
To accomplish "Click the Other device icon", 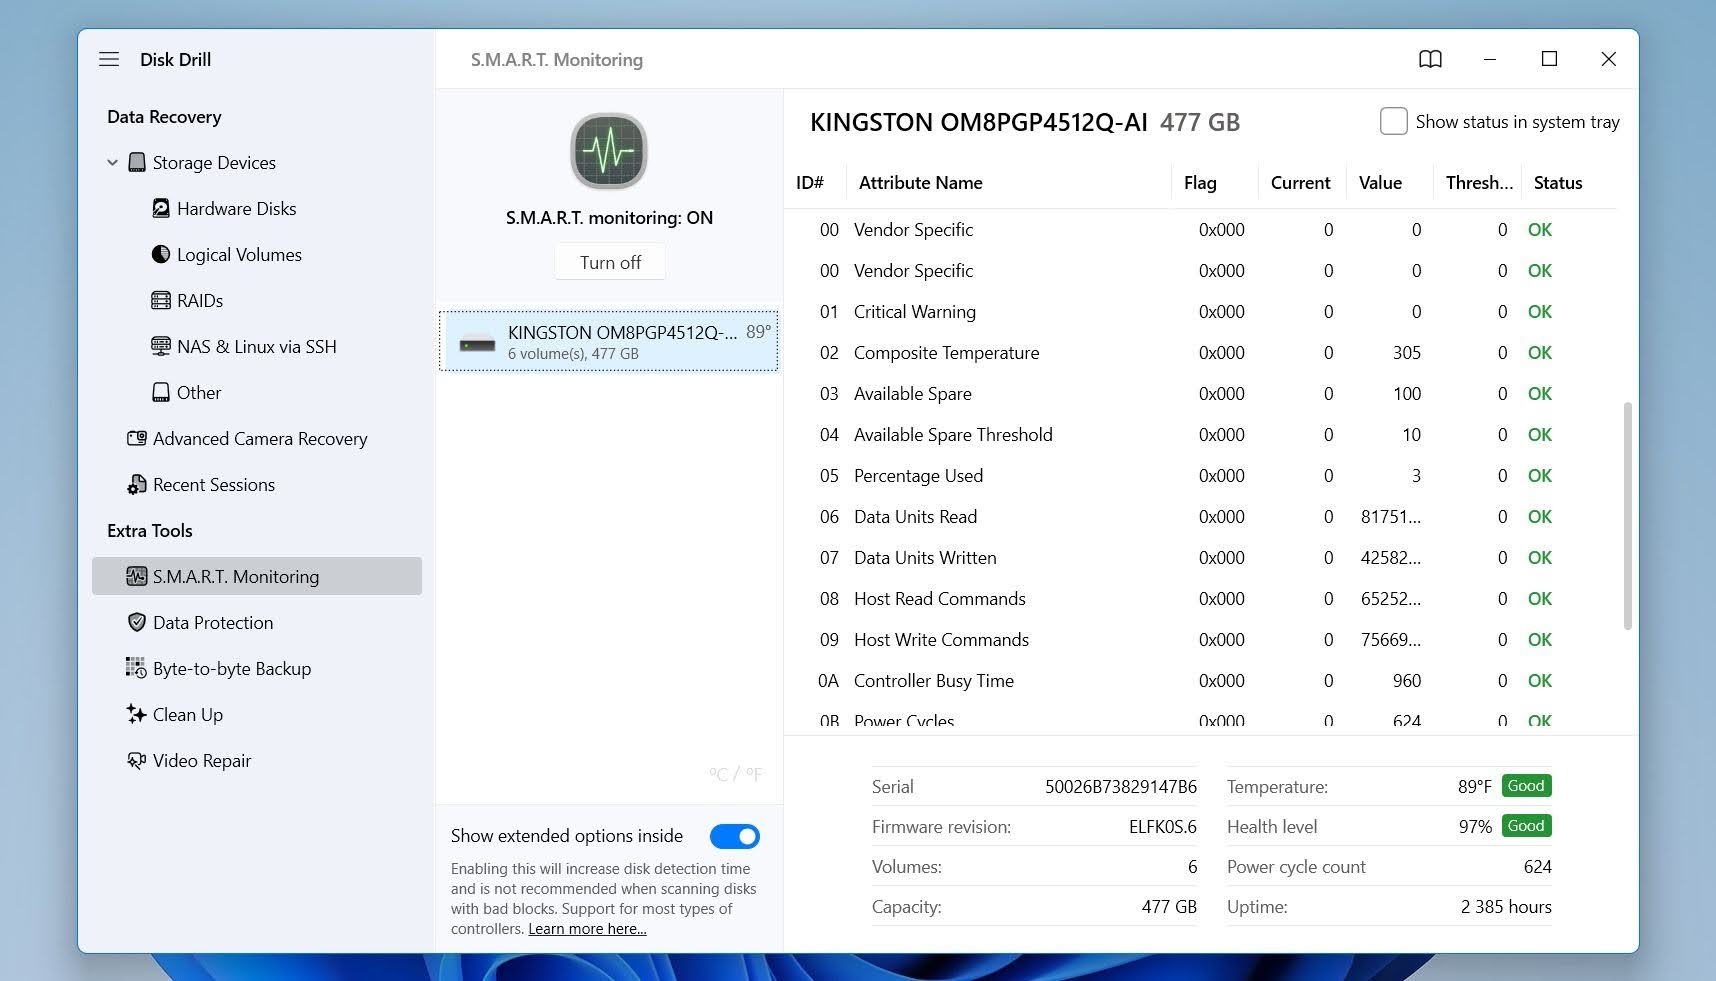I will pyautogui.click(x=161, y=393).
